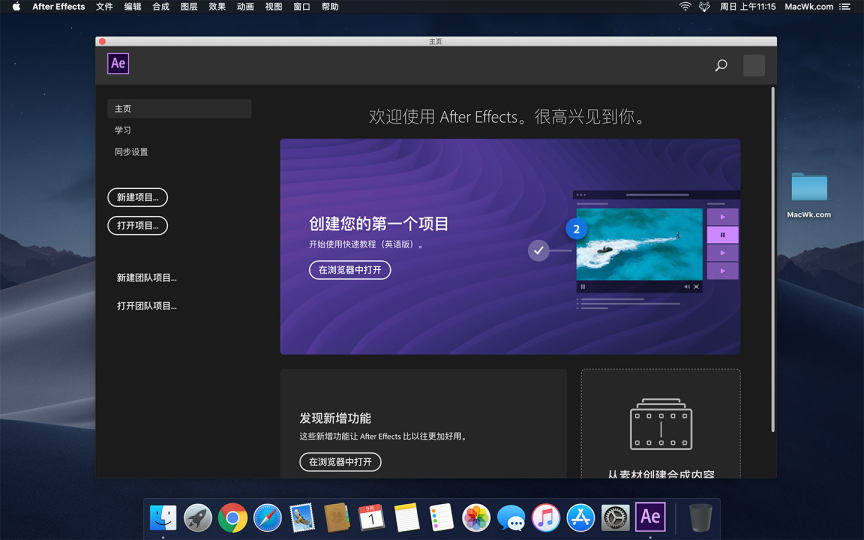Click After Effects icon in the dock

pos(650,517)
